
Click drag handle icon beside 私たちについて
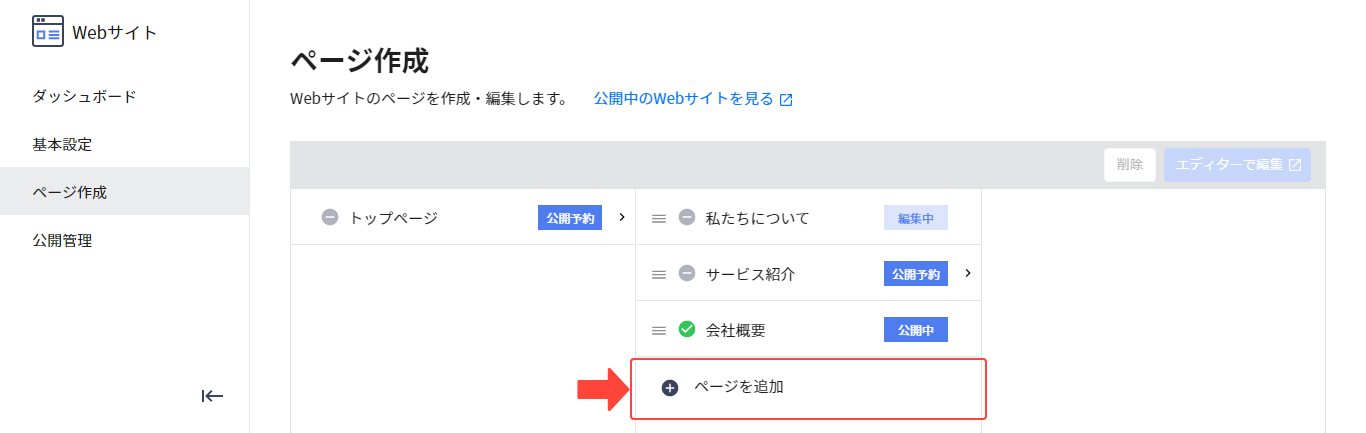click(x=659, y=218)
